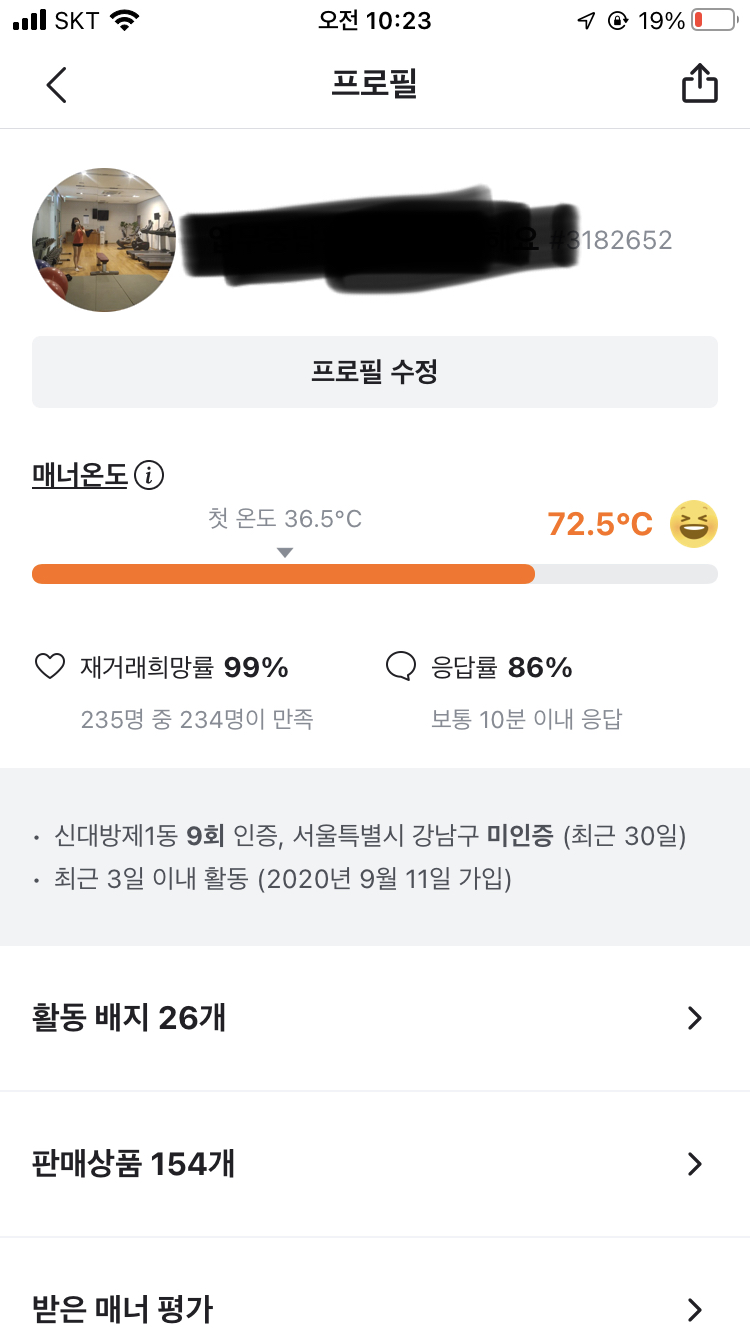Tap the 72.5°C temperature value
Screen dimensions: 750x1334
pyautogui.click(x=600, y=524)
